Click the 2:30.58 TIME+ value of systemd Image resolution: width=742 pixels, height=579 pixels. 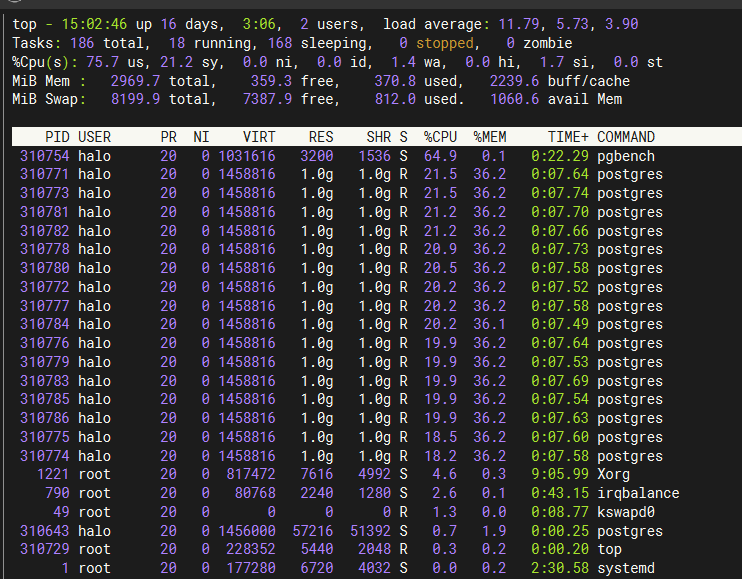click(560, 568)
